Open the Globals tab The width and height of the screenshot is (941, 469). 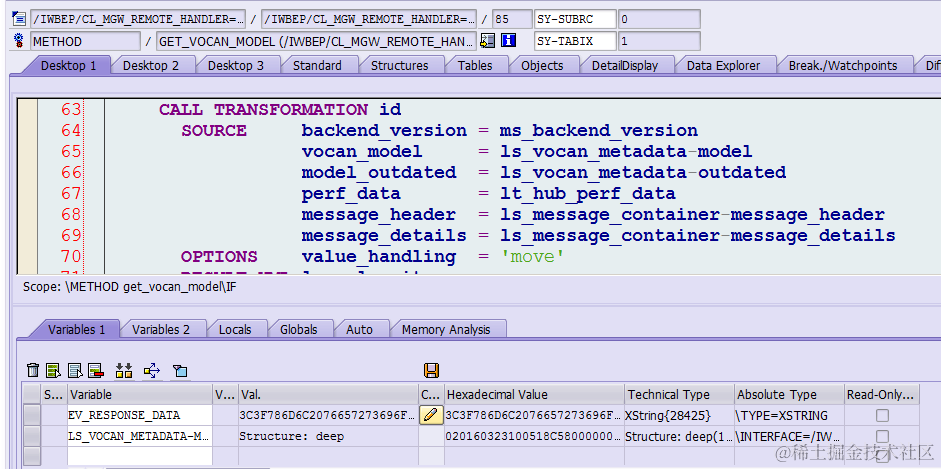click(x=298, y=329)
